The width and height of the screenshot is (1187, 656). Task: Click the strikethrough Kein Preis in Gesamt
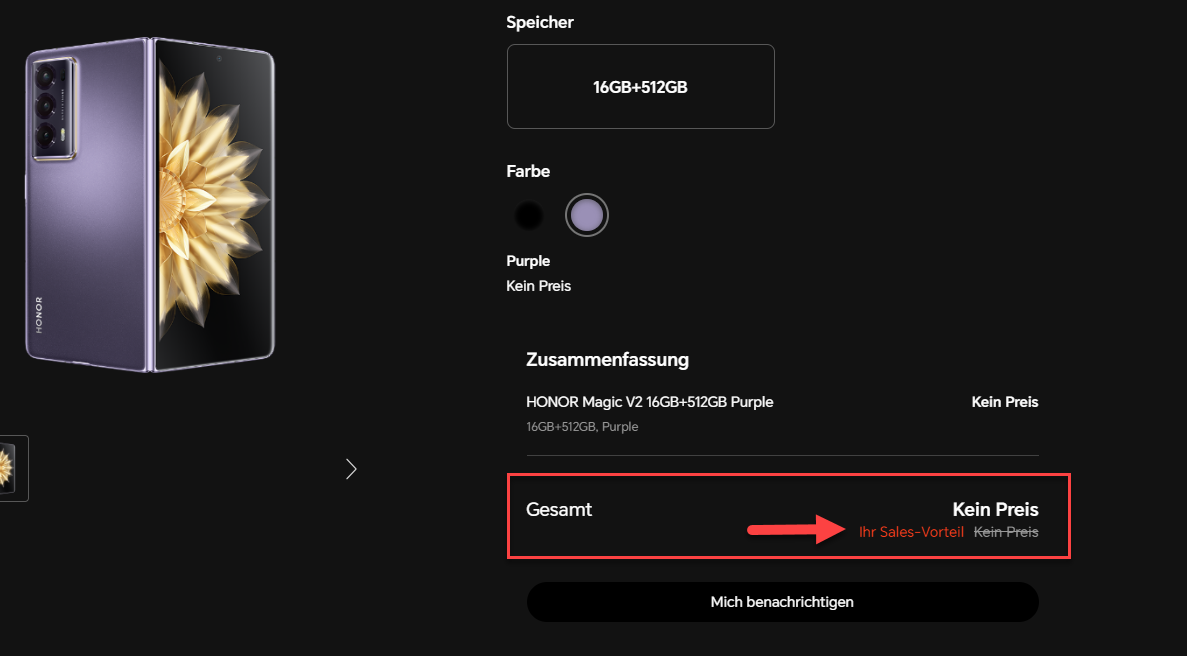[1006, 532]
